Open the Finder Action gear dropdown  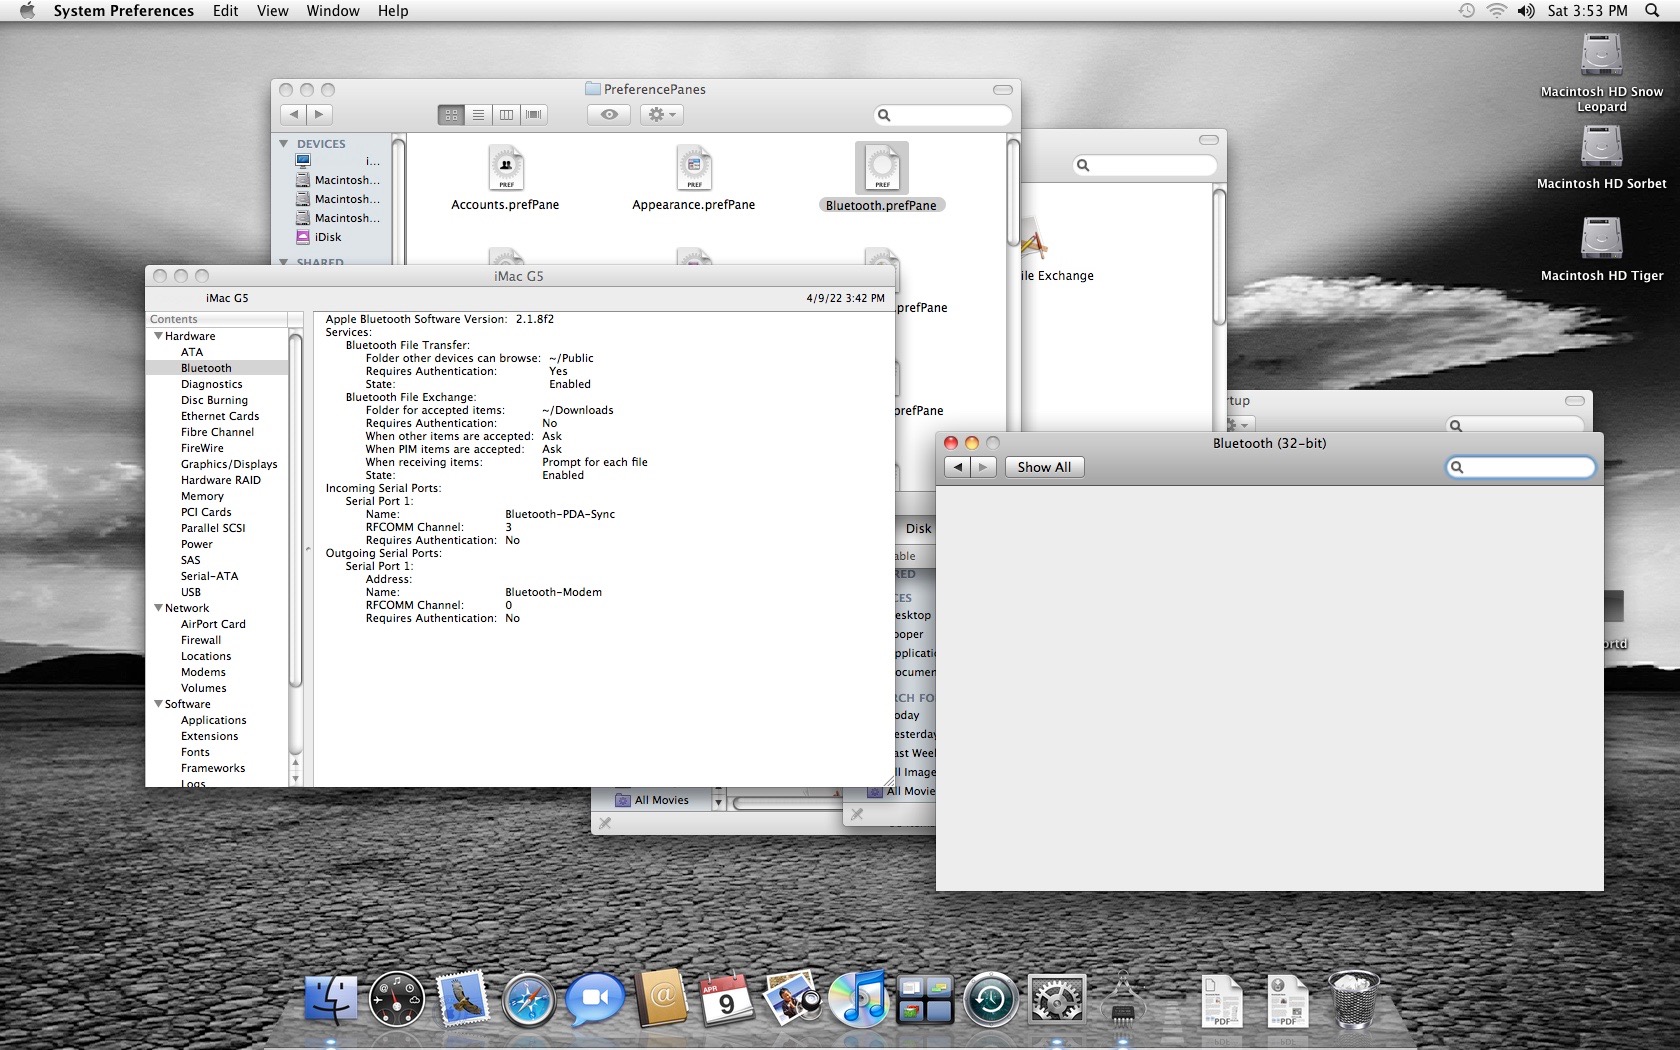[662, 115]
